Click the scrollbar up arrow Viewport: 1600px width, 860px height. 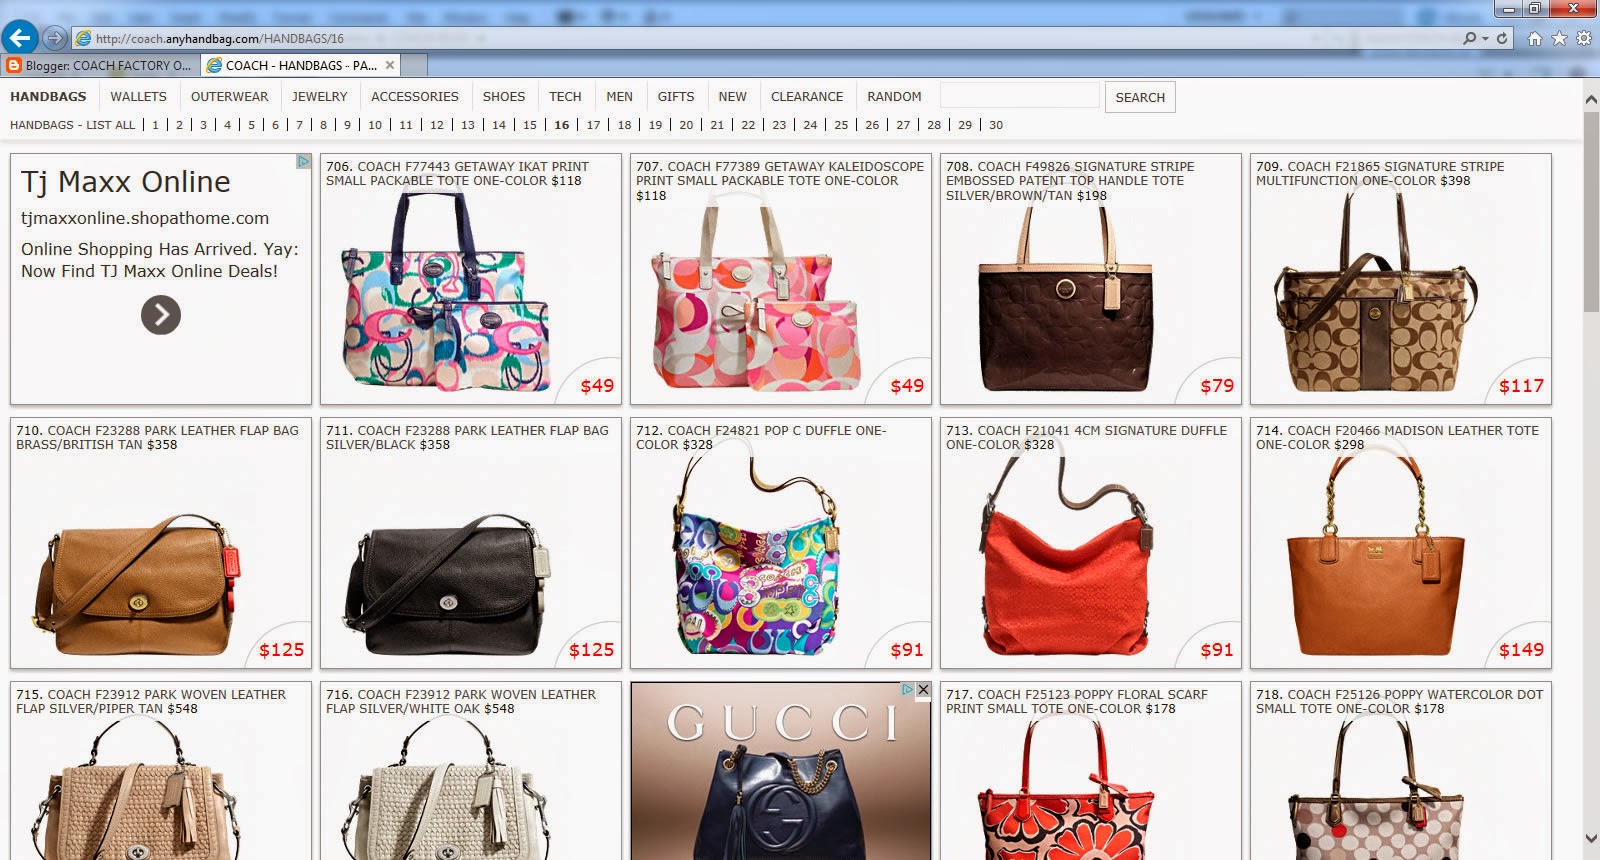tap(1591, 99)
